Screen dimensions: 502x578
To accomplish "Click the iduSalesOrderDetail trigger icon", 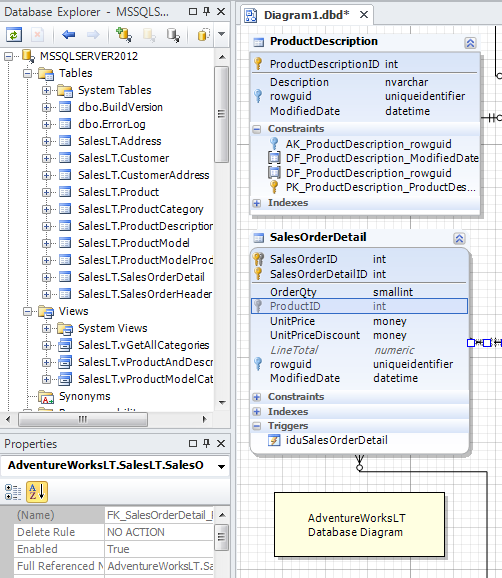I will (x=274, y=440).
